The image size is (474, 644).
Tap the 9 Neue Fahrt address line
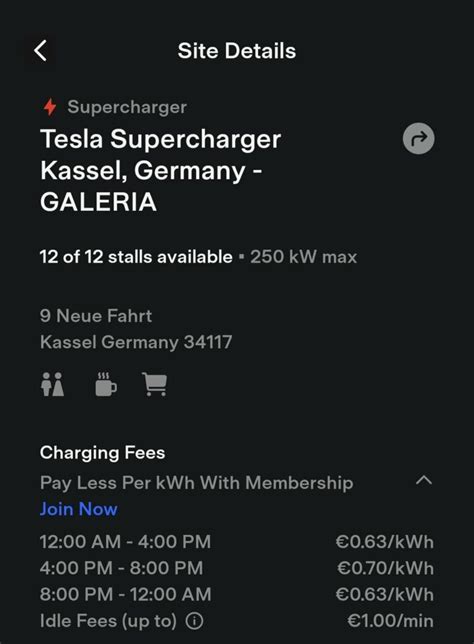coord(96,316)
